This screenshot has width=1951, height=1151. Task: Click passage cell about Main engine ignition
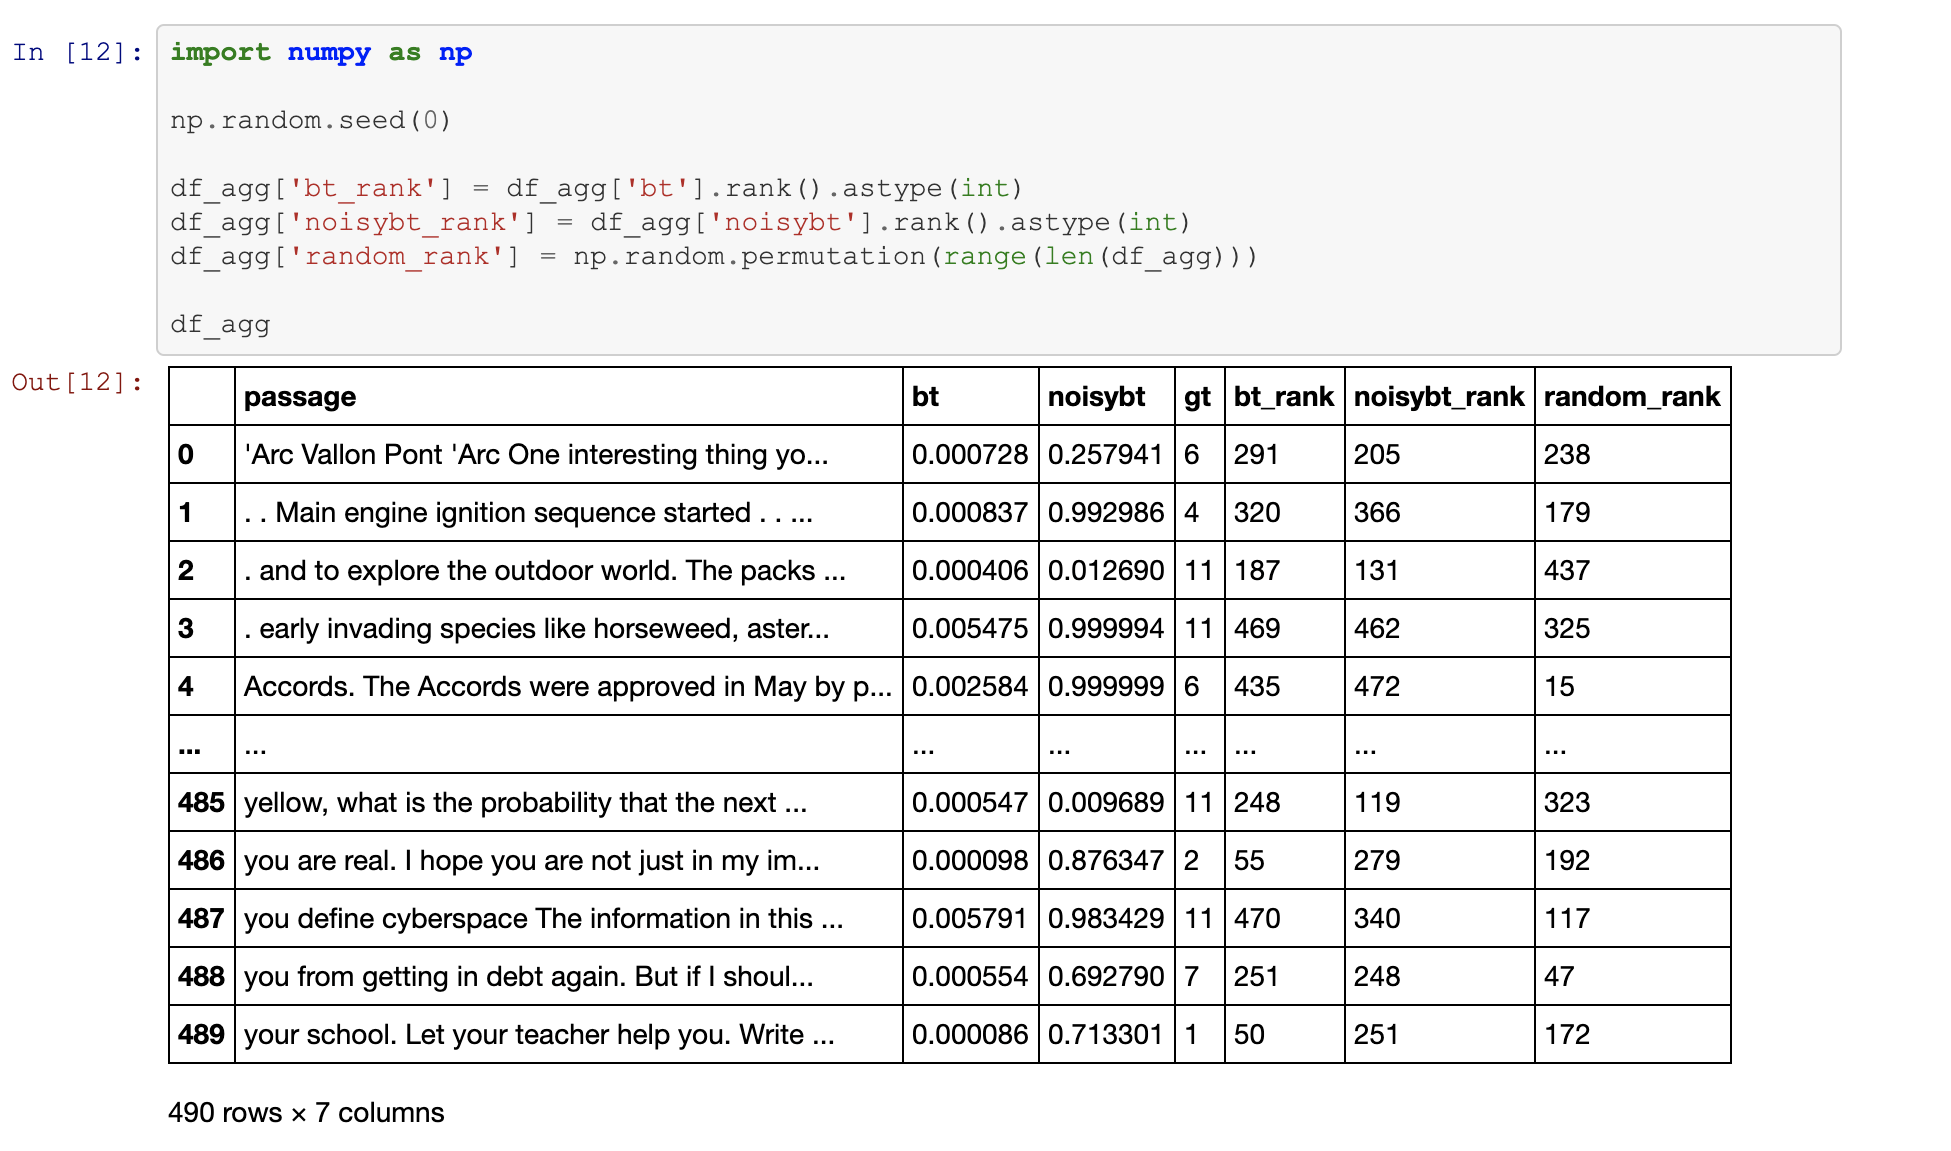[528, 513]
